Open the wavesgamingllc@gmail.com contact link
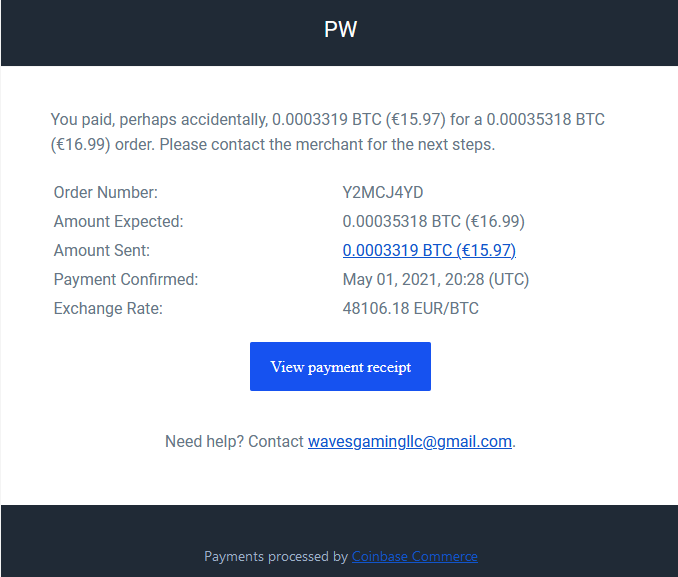Image resolution: width=678 pixels, height=577 pixels. (410, 442)
